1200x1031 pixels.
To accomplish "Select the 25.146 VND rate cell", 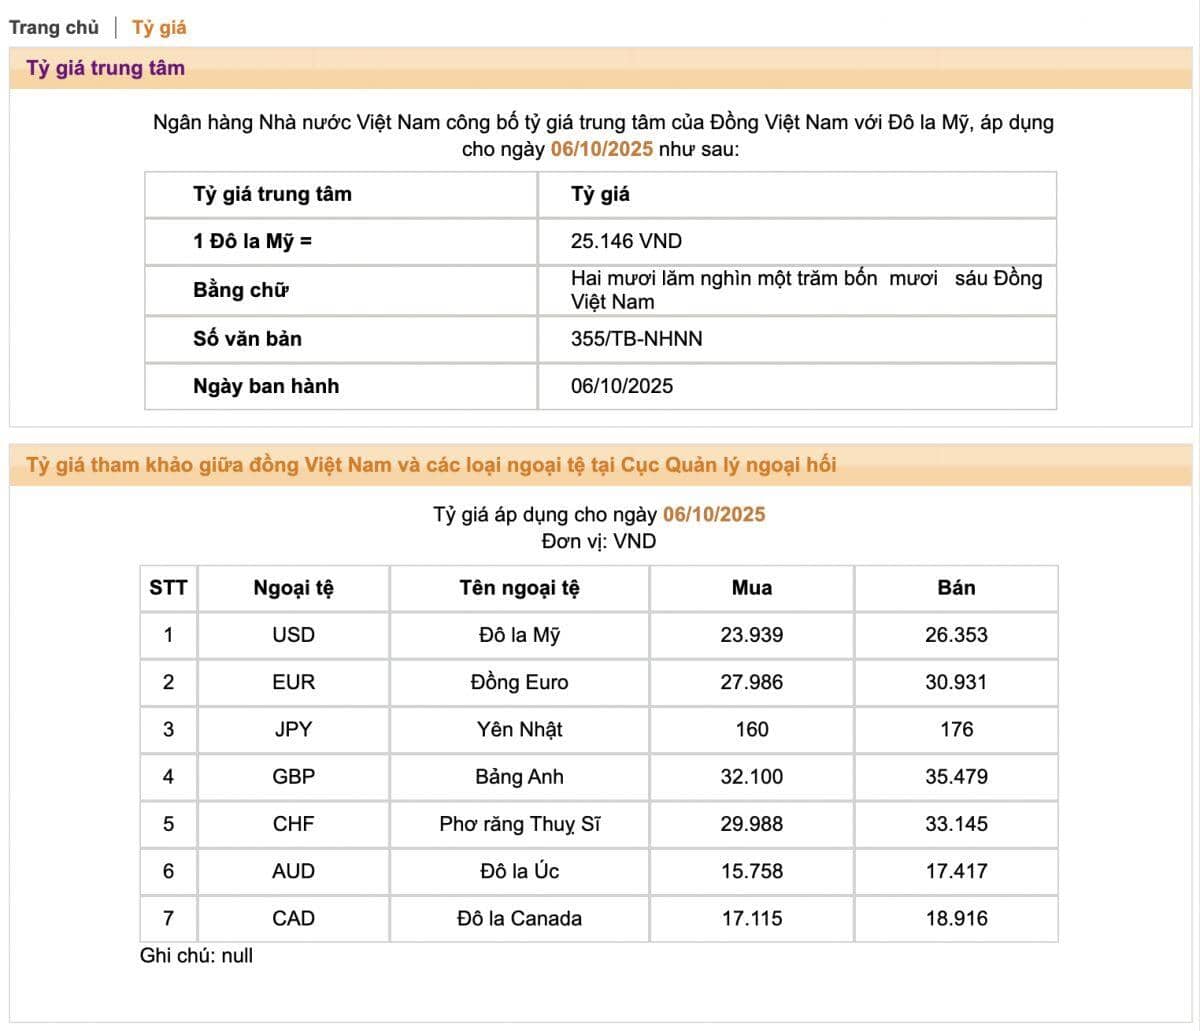I will (626, 241).
